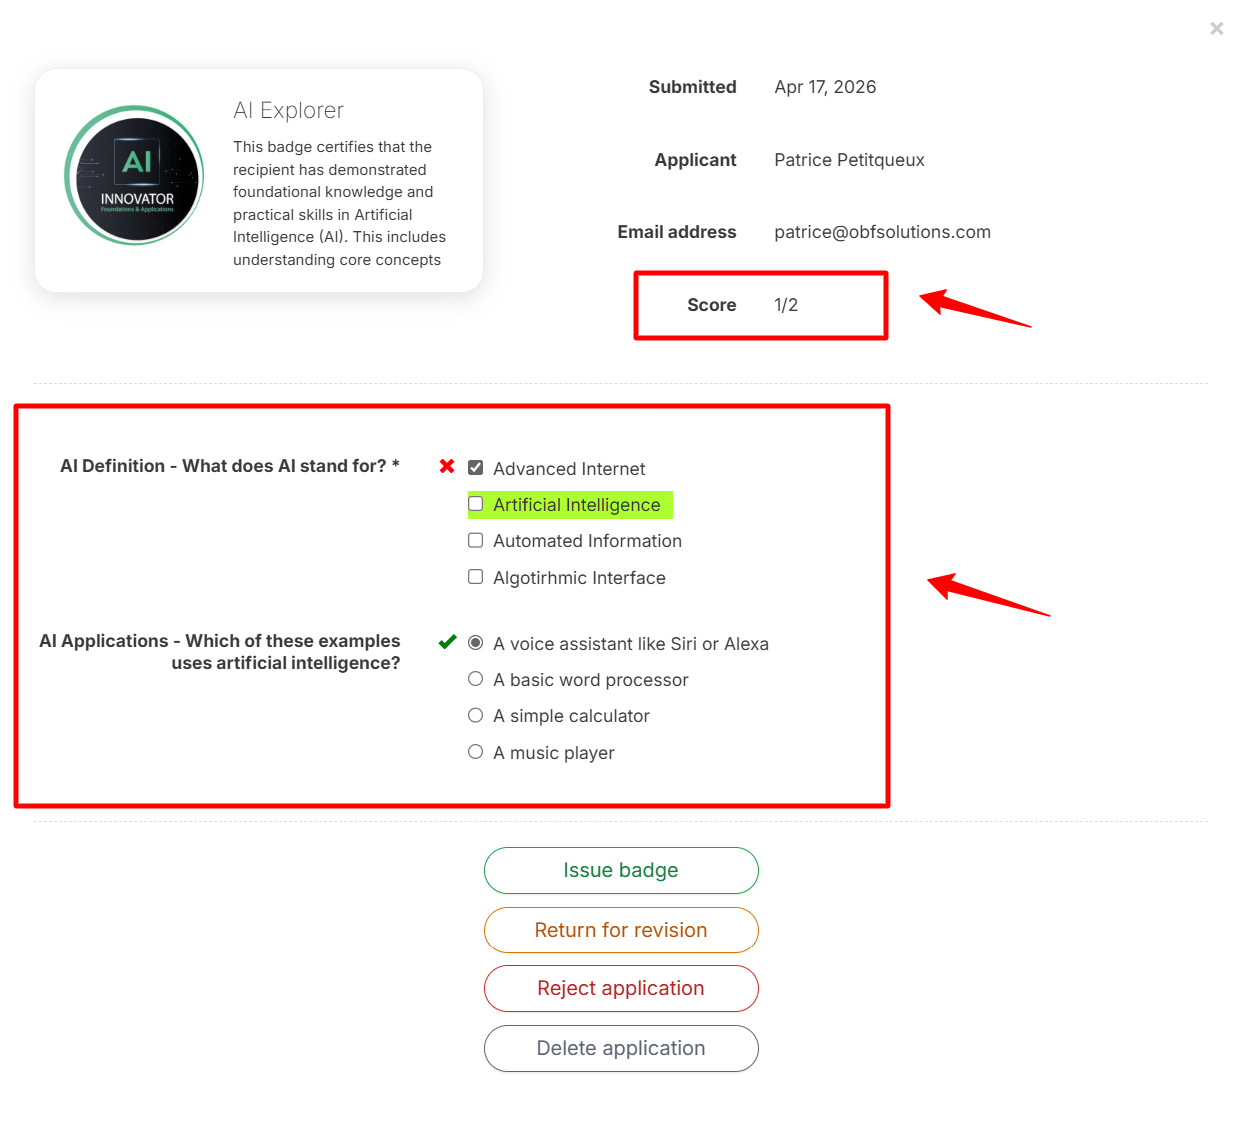Select the basic word processor option
The width and height of the screenshot is (1240, 1148).
coord(476,679)
